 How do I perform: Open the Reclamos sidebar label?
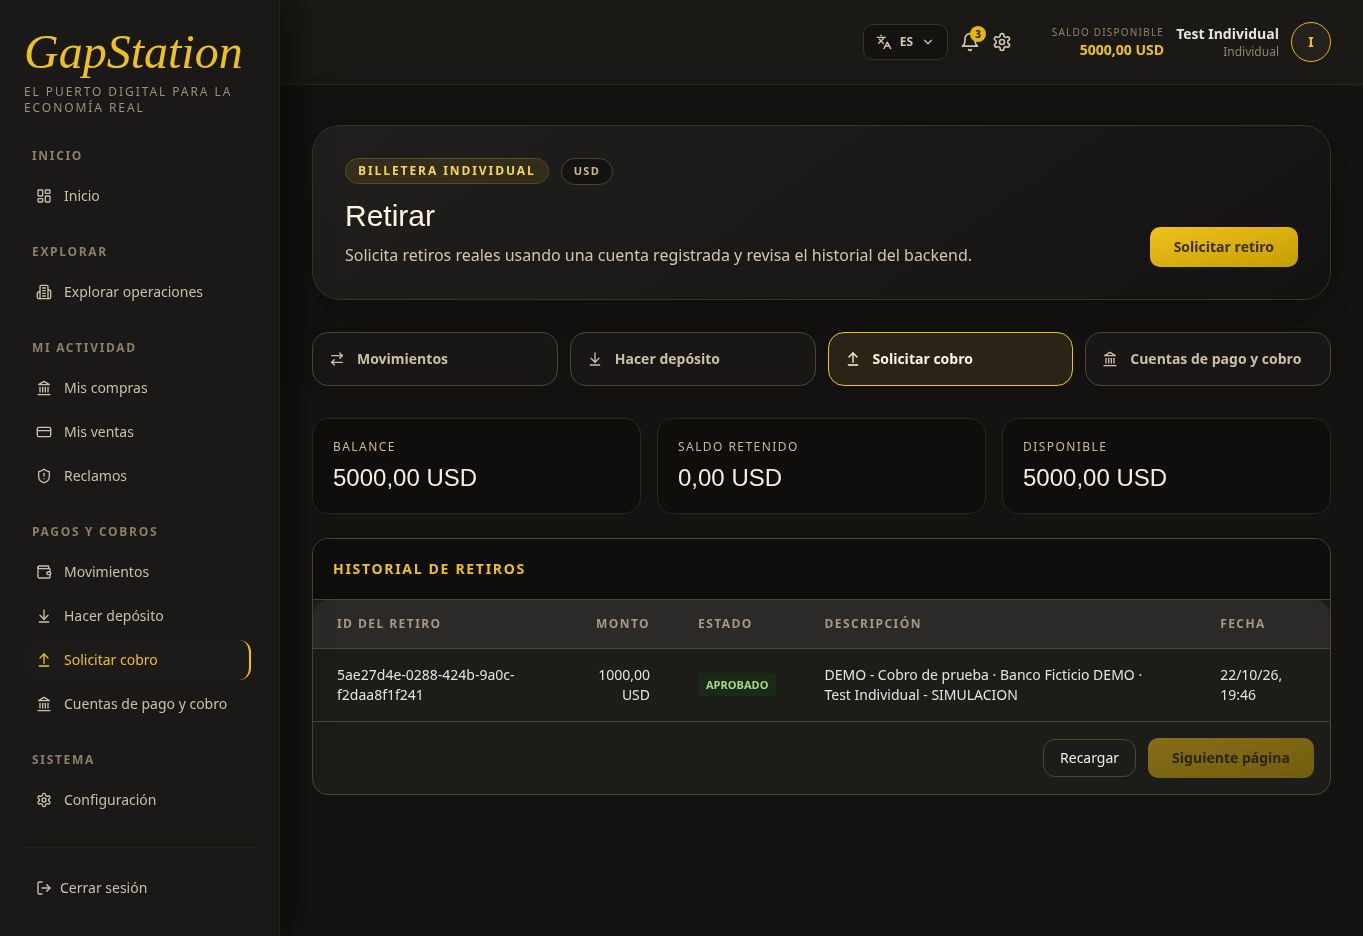pos(95,476)
